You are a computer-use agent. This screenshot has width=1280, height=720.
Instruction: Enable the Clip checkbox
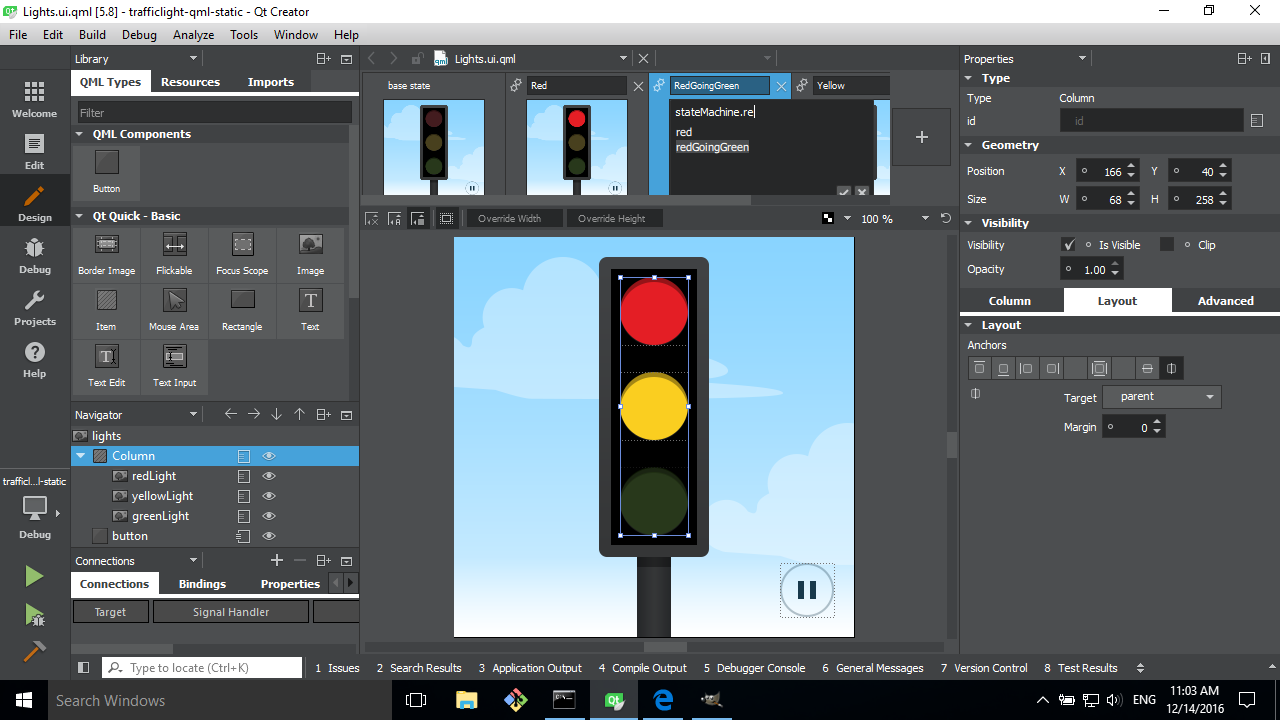[x=1167, y=244]
